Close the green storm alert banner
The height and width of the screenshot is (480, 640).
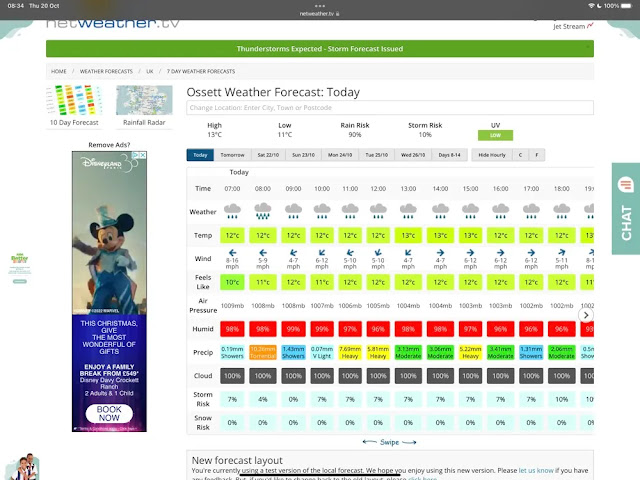587,47
